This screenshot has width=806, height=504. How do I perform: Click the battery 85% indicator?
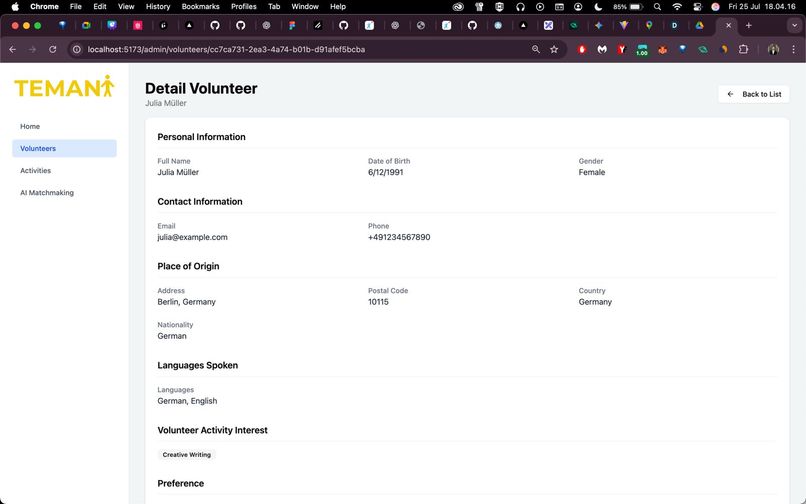[x=628, y=7]
